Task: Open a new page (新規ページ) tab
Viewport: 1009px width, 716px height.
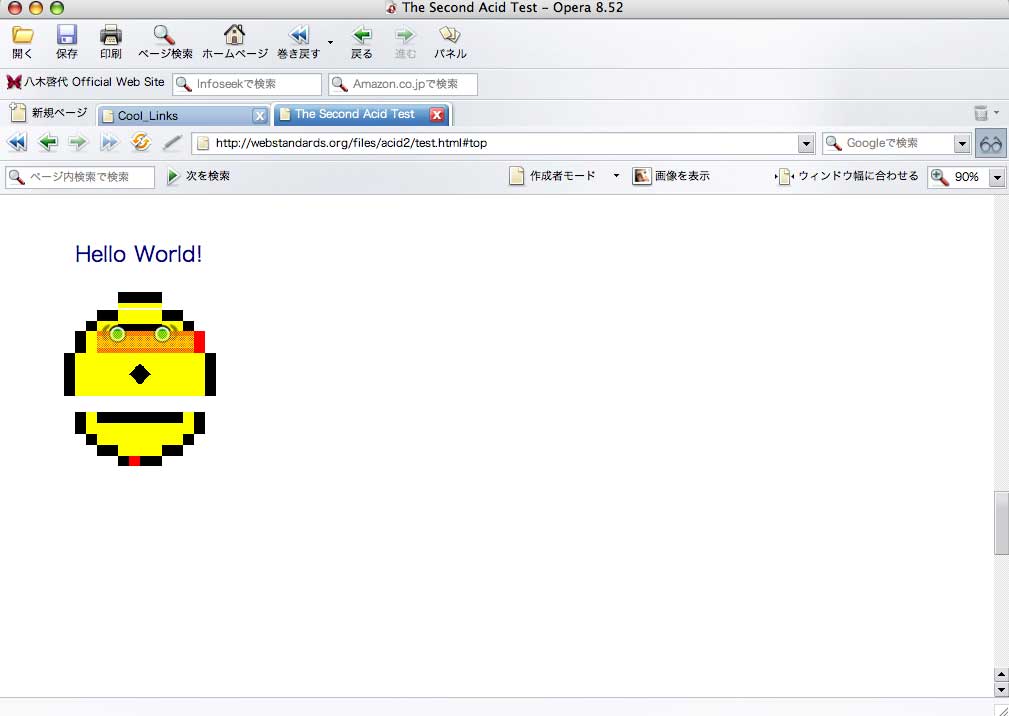Action: pyautogui.click(x=48, y=113)
